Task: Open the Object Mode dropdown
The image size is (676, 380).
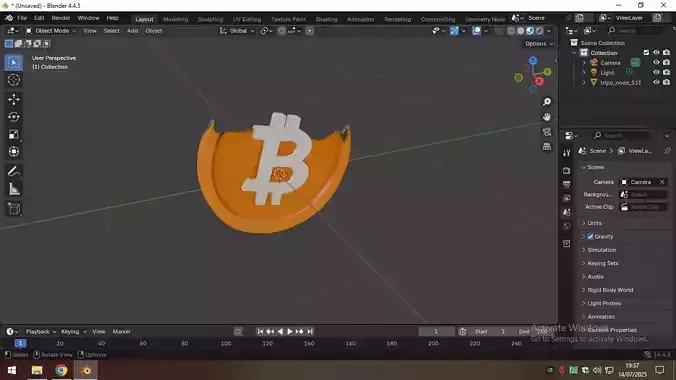Action: click(50, 31)
